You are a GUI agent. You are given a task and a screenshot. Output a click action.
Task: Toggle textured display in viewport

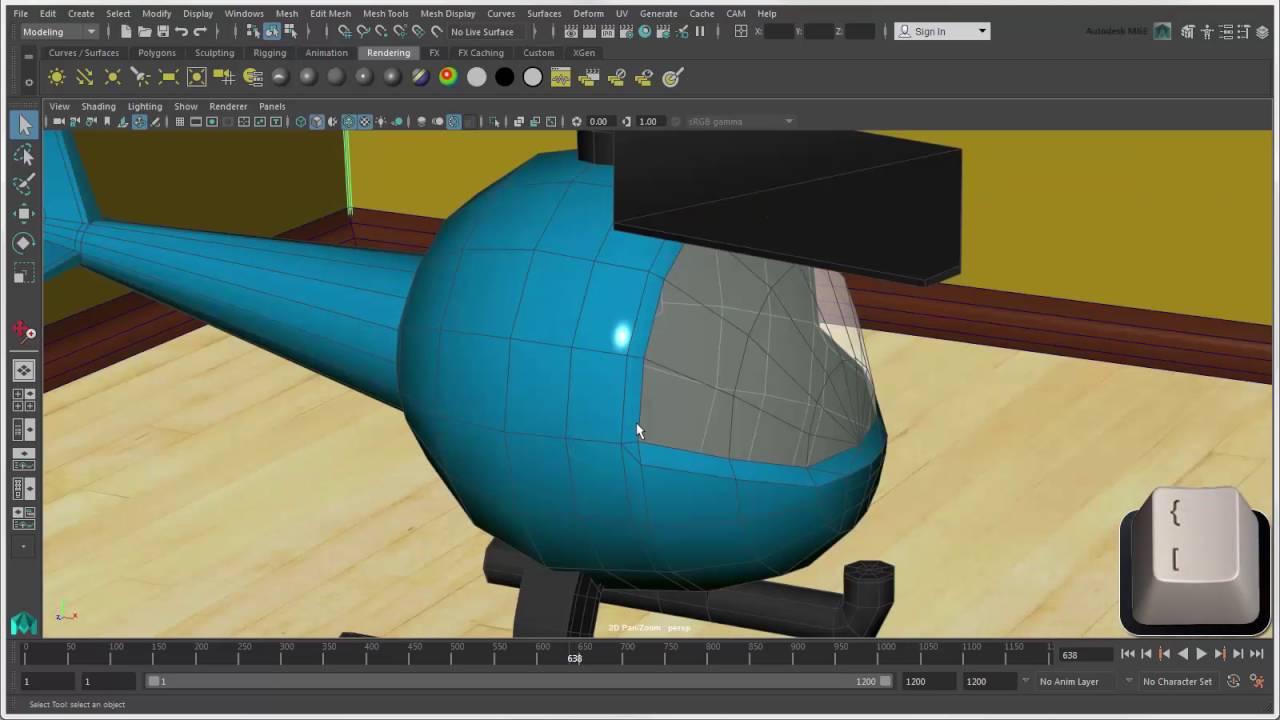pos(365,122)
